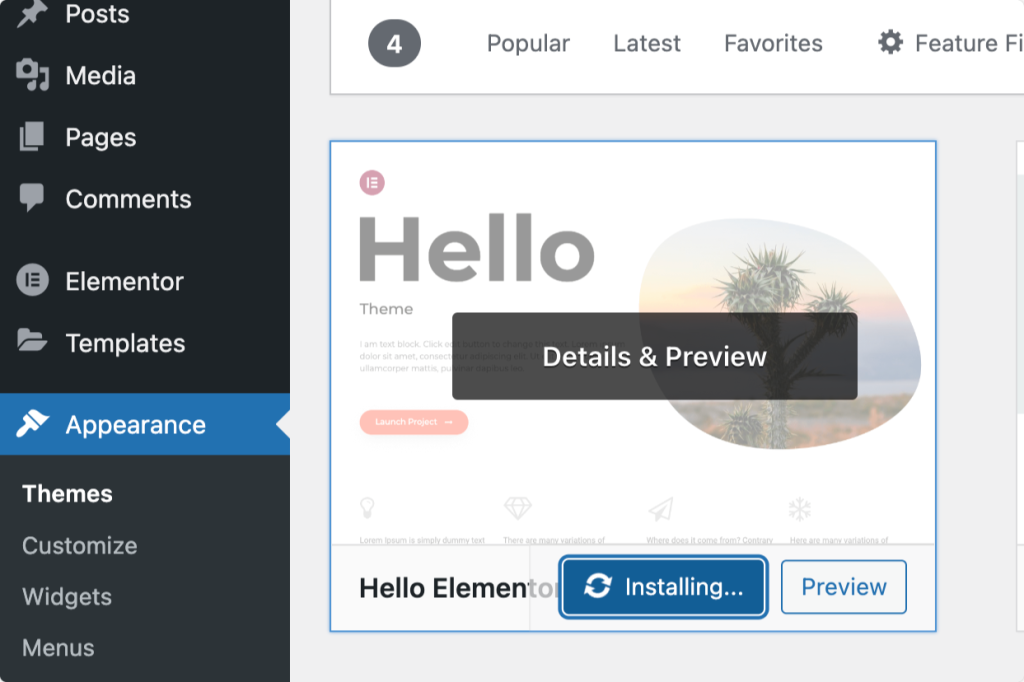Image resolution: width=1024 pixels, height=682 pixels.
Task: Click the Media library icon
Action: [x=32, y=75]
